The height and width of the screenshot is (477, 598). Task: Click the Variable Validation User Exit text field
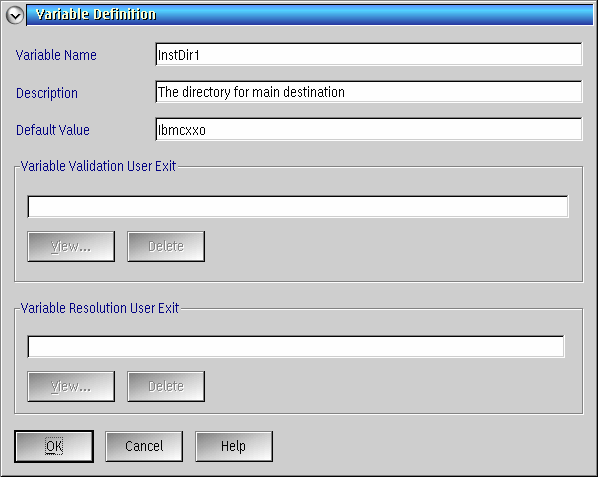coord(298,207)
